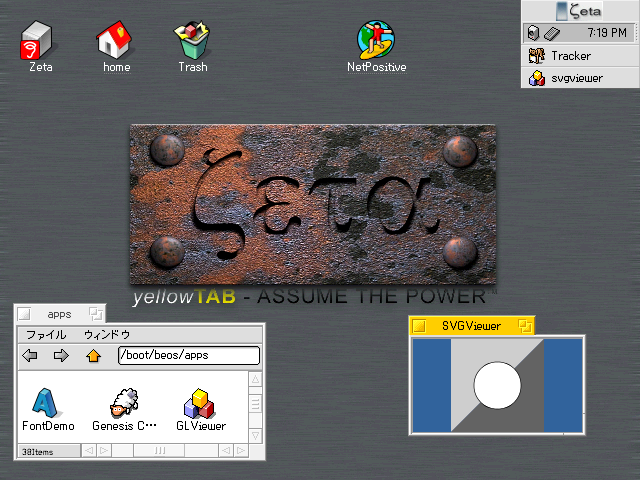Switch to svgviewer in the Deskbar
The height and width of the screenshot is (480, 640).
580,78
